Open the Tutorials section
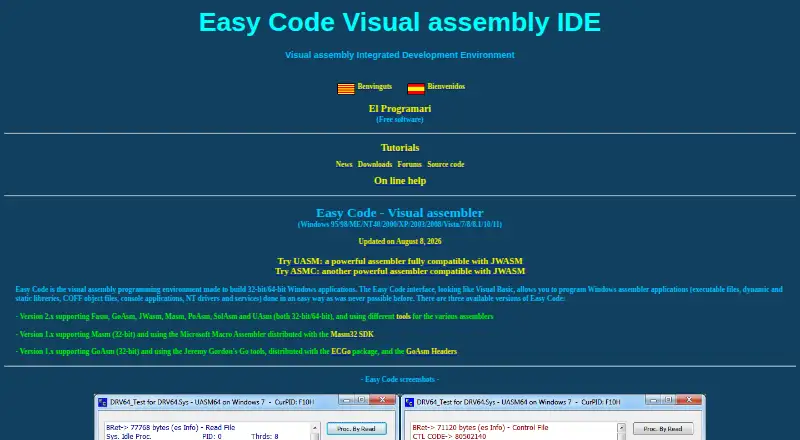800x440 pixels. 400,148
